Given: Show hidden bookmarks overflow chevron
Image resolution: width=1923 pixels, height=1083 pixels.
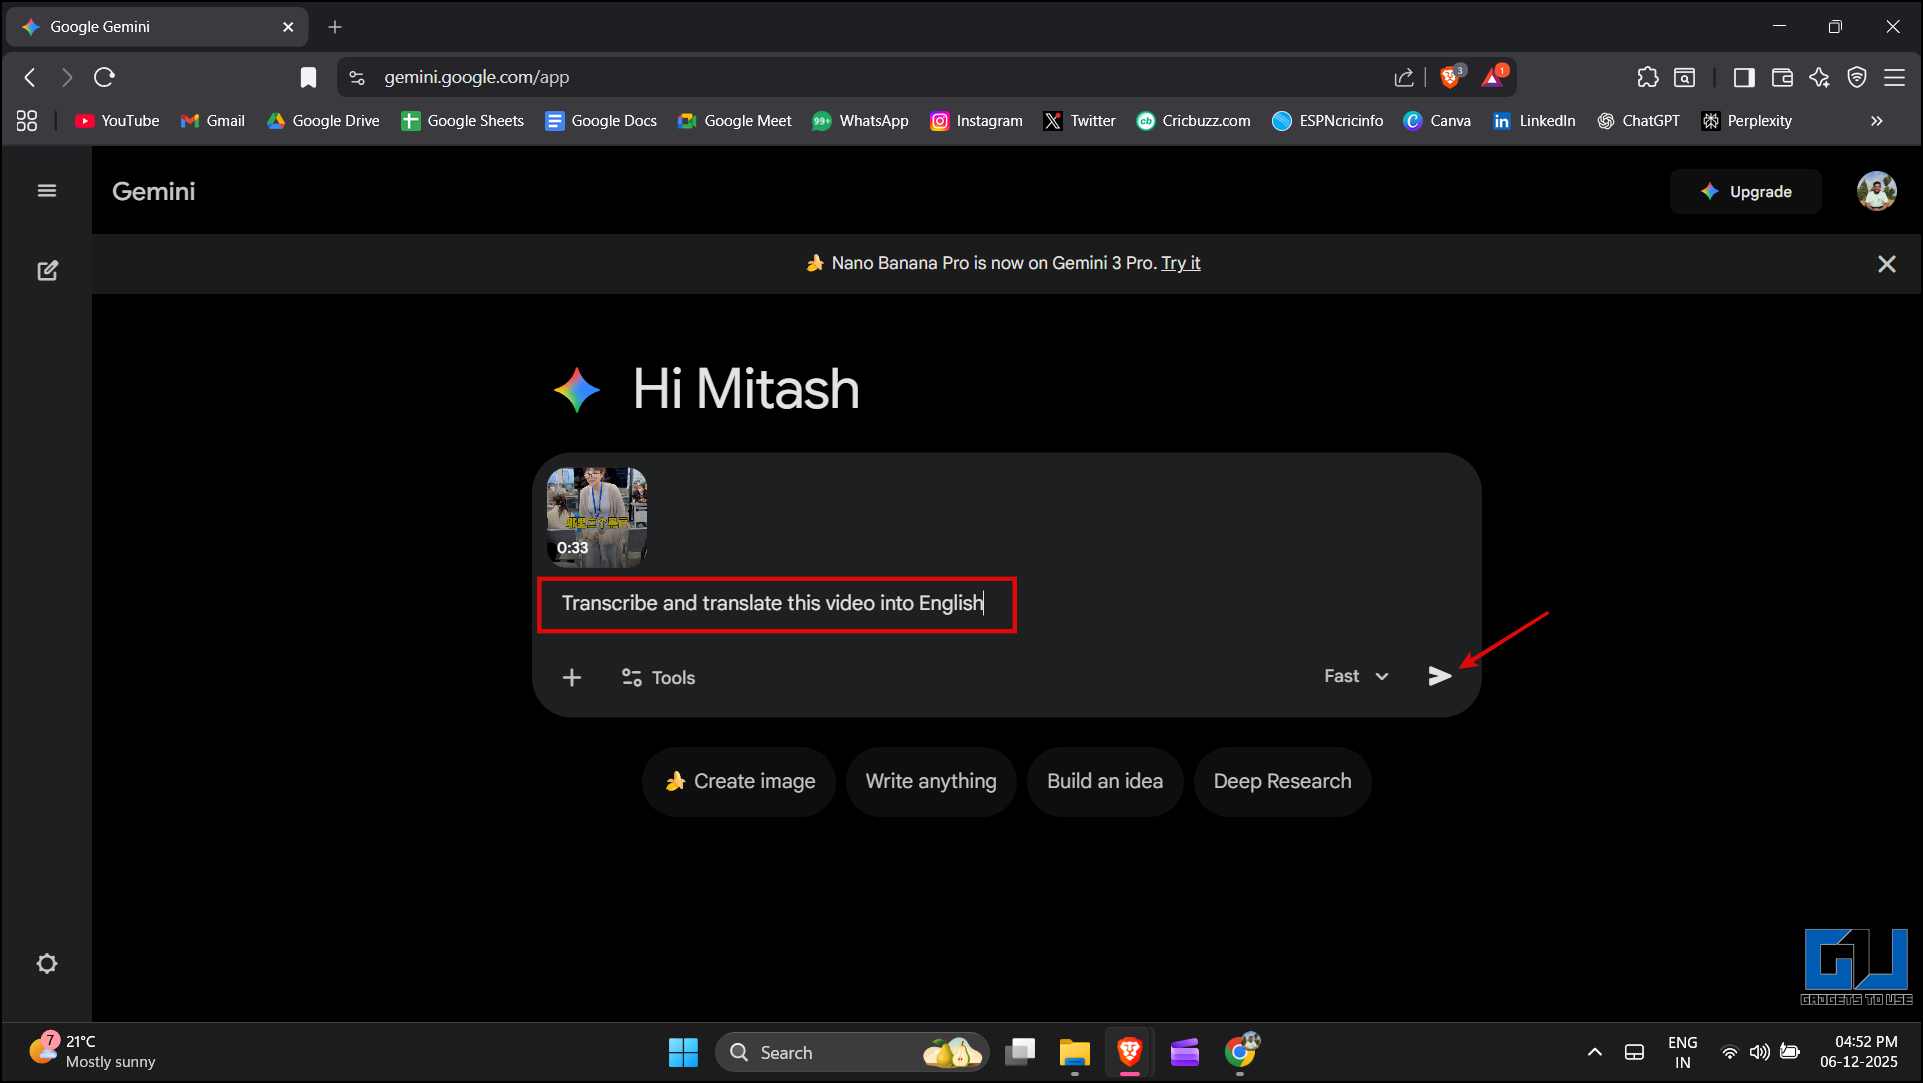Looking at the screenshot, I should pos(1876,121).
